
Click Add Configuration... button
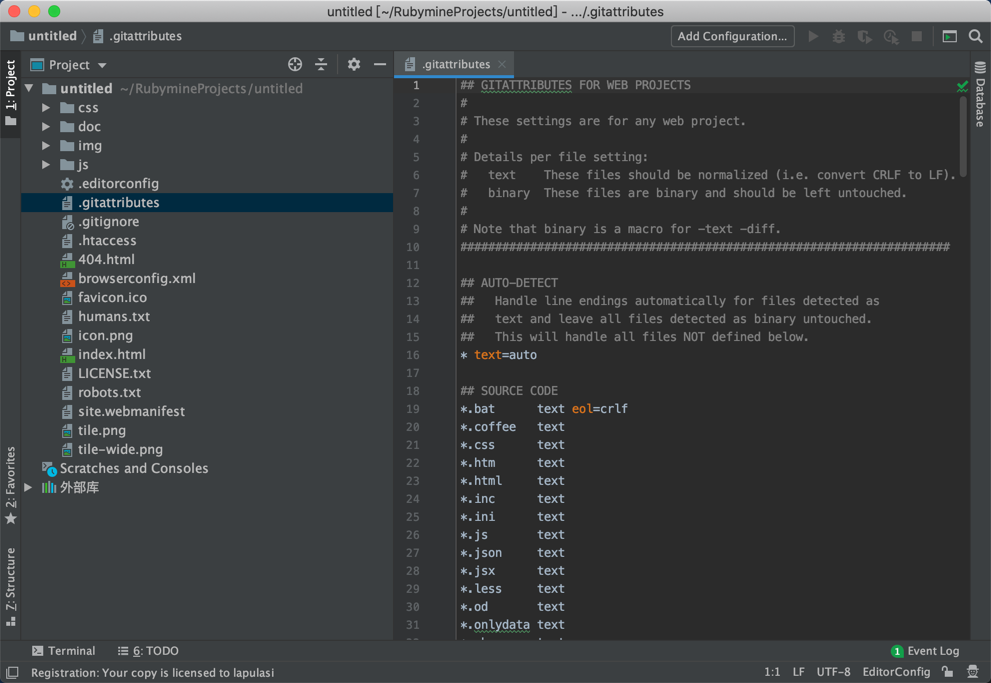pyautogui.click(x=732, y=37)
